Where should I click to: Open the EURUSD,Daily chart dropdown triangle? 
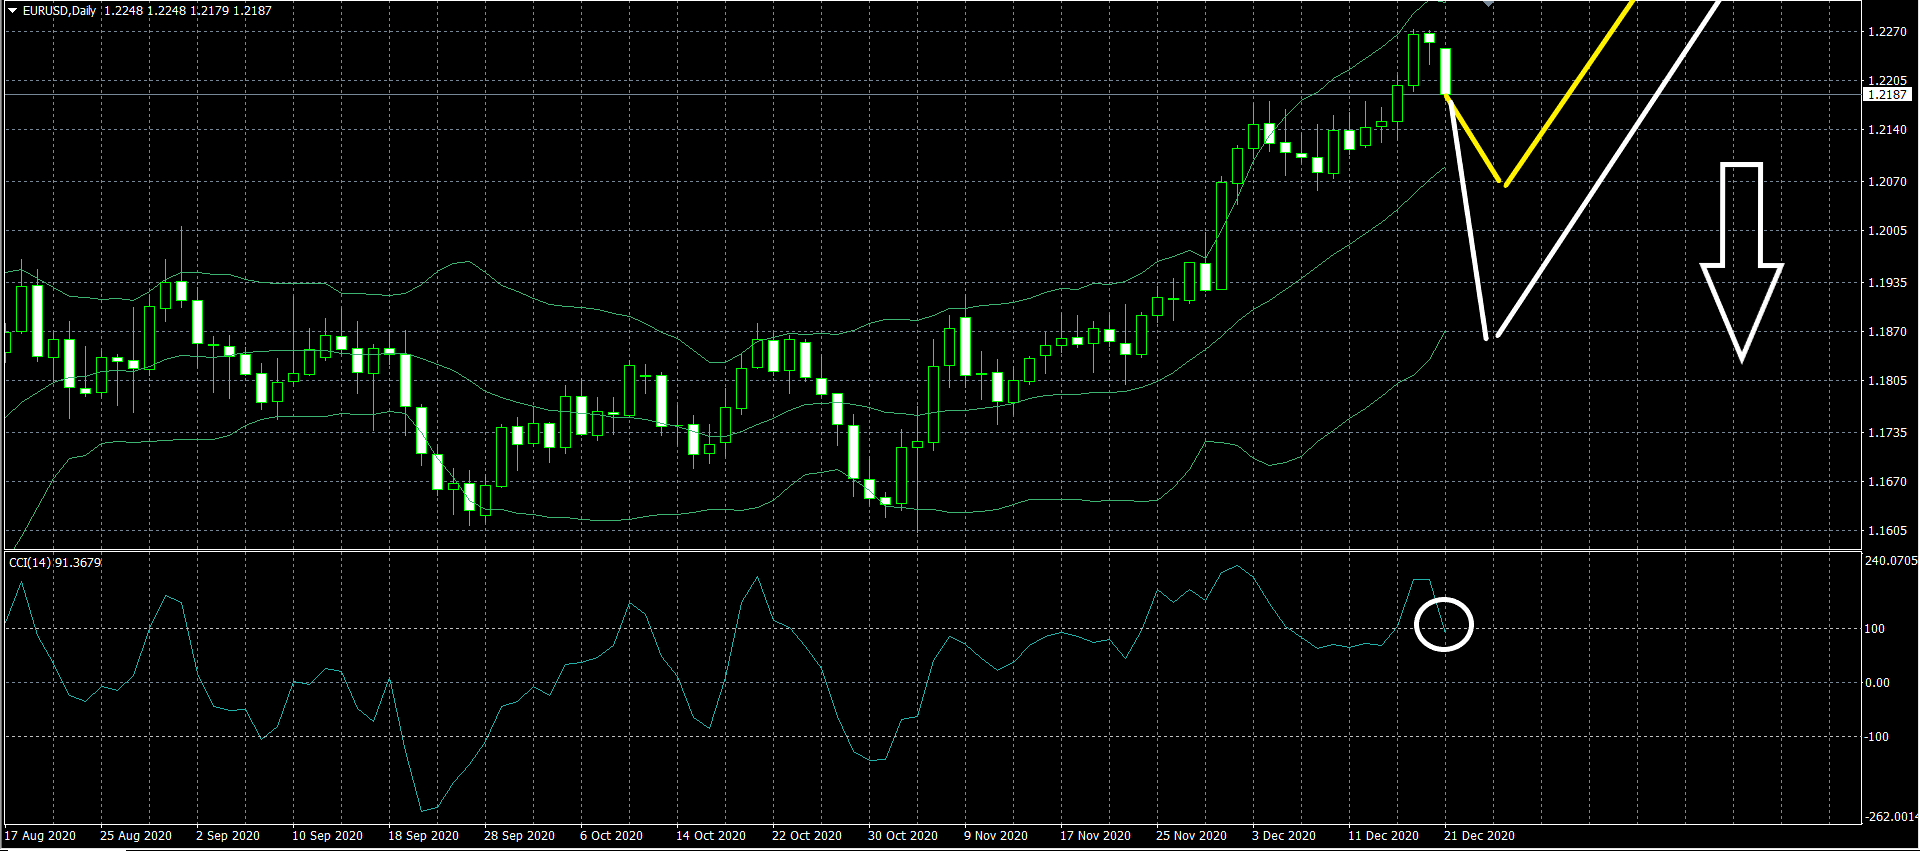point(13,11)
